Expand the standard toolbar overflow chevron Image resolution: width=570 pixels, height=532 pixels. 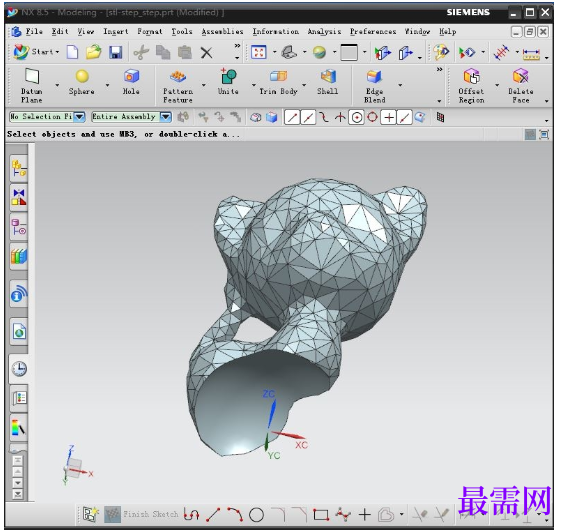tap(237, 46)
